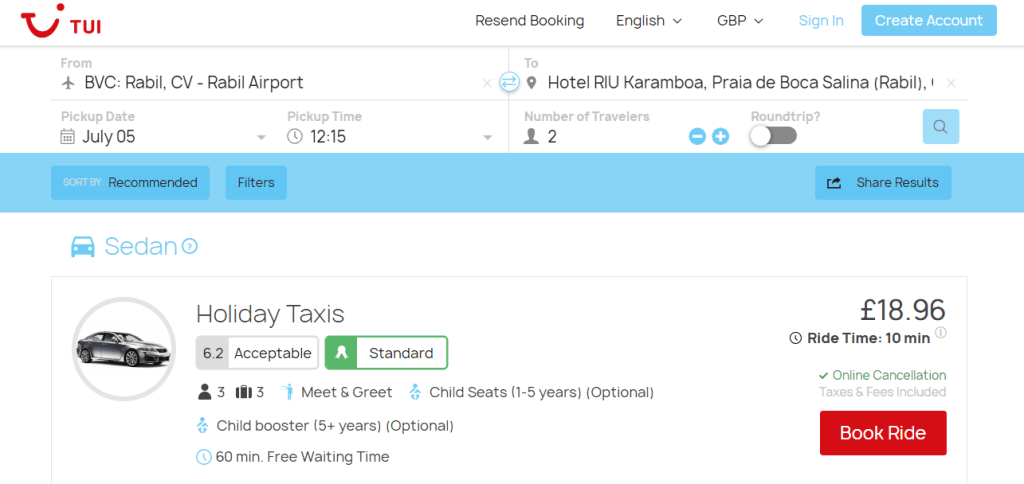1024x484 pixels.
Task: Expand the Pickup Time dropdown
Action: (488, 137)
